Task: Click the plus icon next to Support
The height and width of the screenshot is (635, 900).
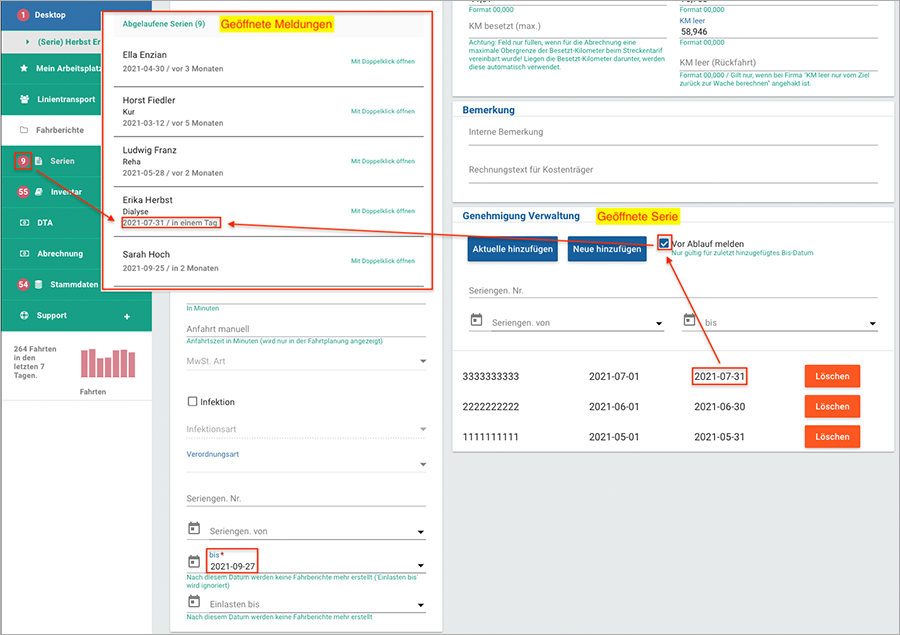Action: (x=127, y=316)
